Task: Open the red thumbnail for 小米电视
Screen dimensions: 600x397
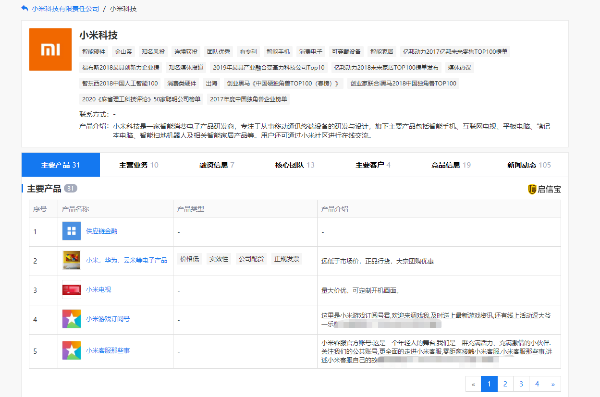Action: [72, 290]
